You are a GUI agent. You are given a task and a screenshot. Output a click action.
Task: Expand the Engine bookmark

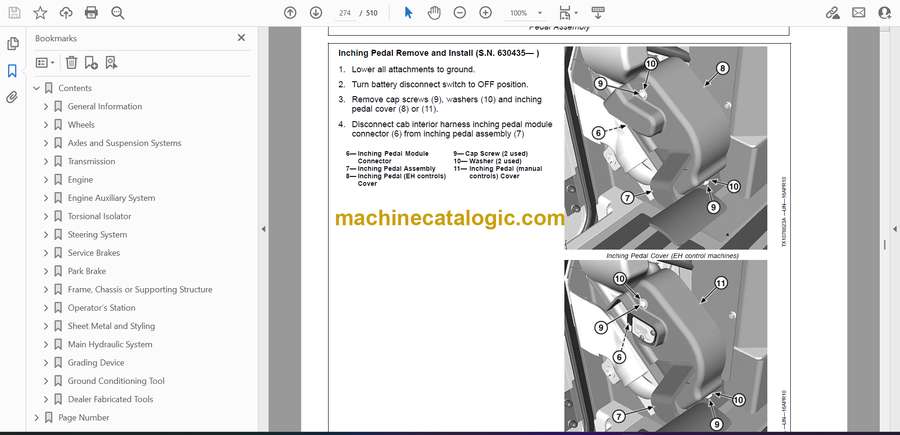[46, 180]
